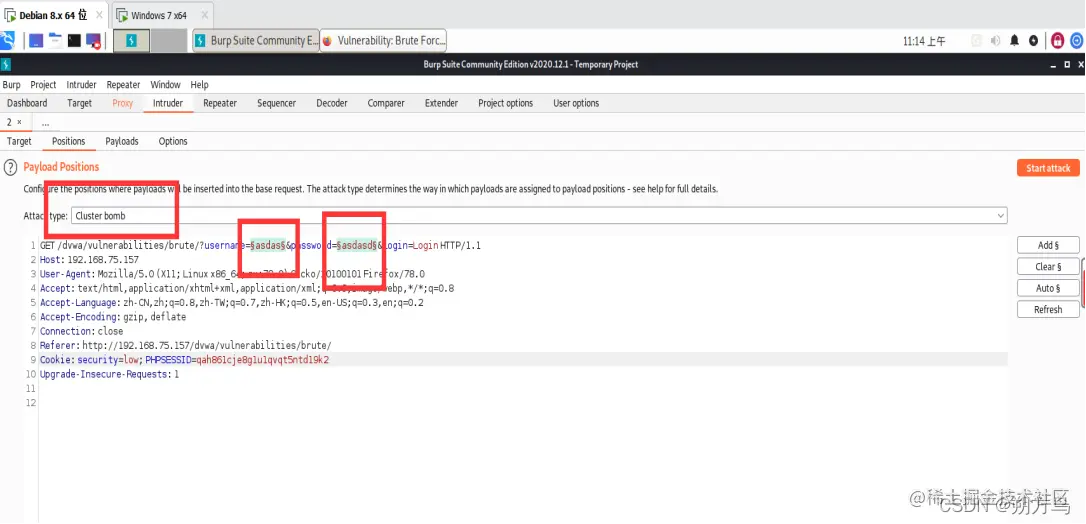Open the Intruder menu in the menu bar
The image size is (1086, 524).
tap(82, 84)
